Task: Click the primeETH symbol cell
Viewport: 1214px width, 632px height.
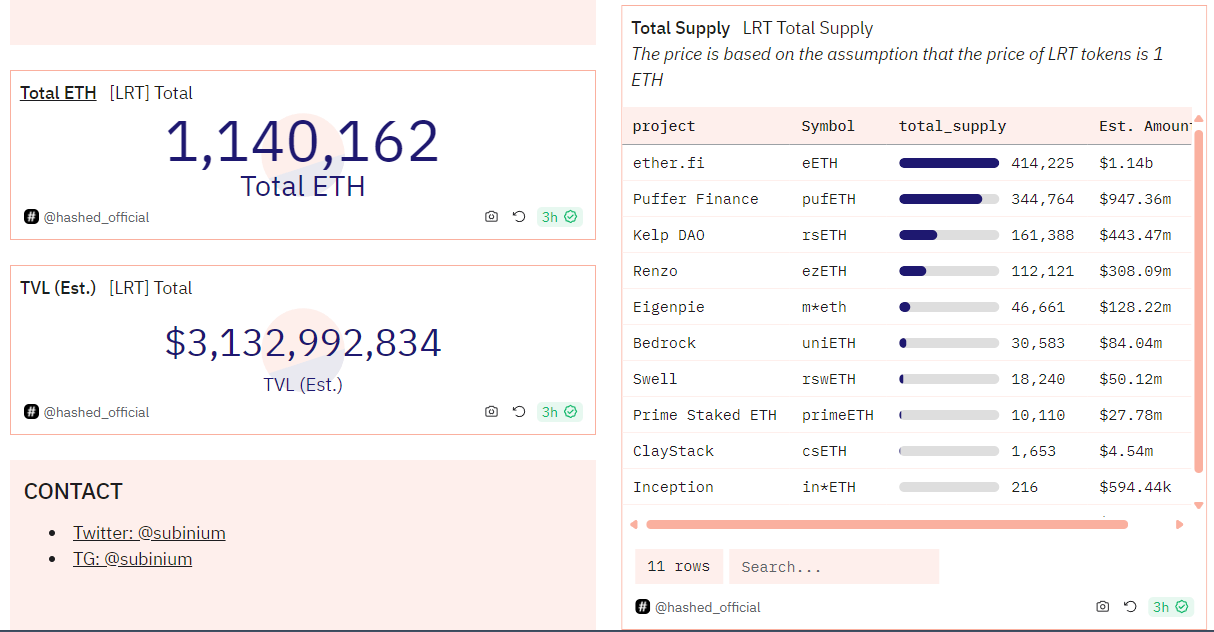Action: [x=838, y=415]
